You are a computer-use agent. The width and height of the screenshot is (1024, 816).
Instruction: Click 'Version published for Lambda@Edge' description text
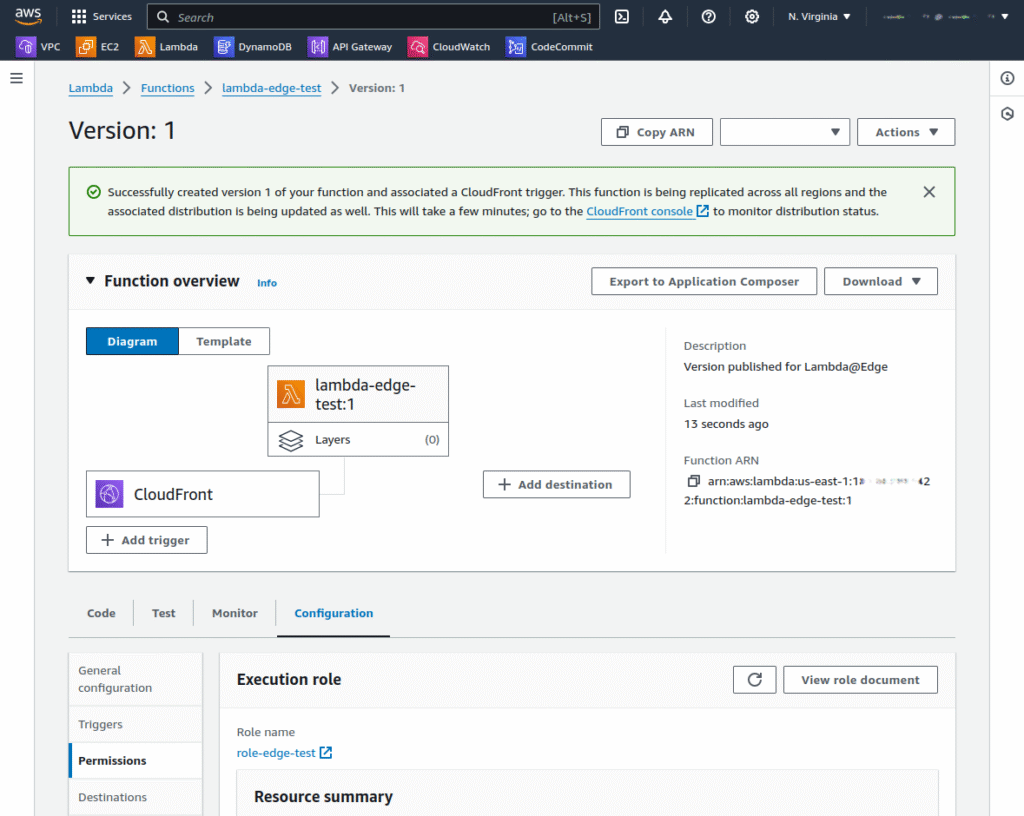pos(785,367)
